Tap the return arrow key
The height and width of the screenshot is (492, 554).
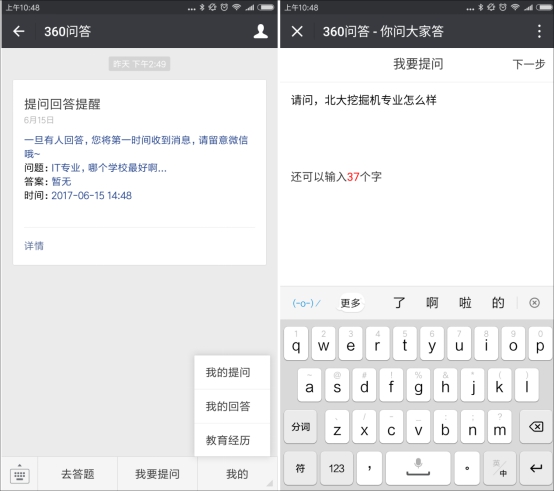click(536, 468)
